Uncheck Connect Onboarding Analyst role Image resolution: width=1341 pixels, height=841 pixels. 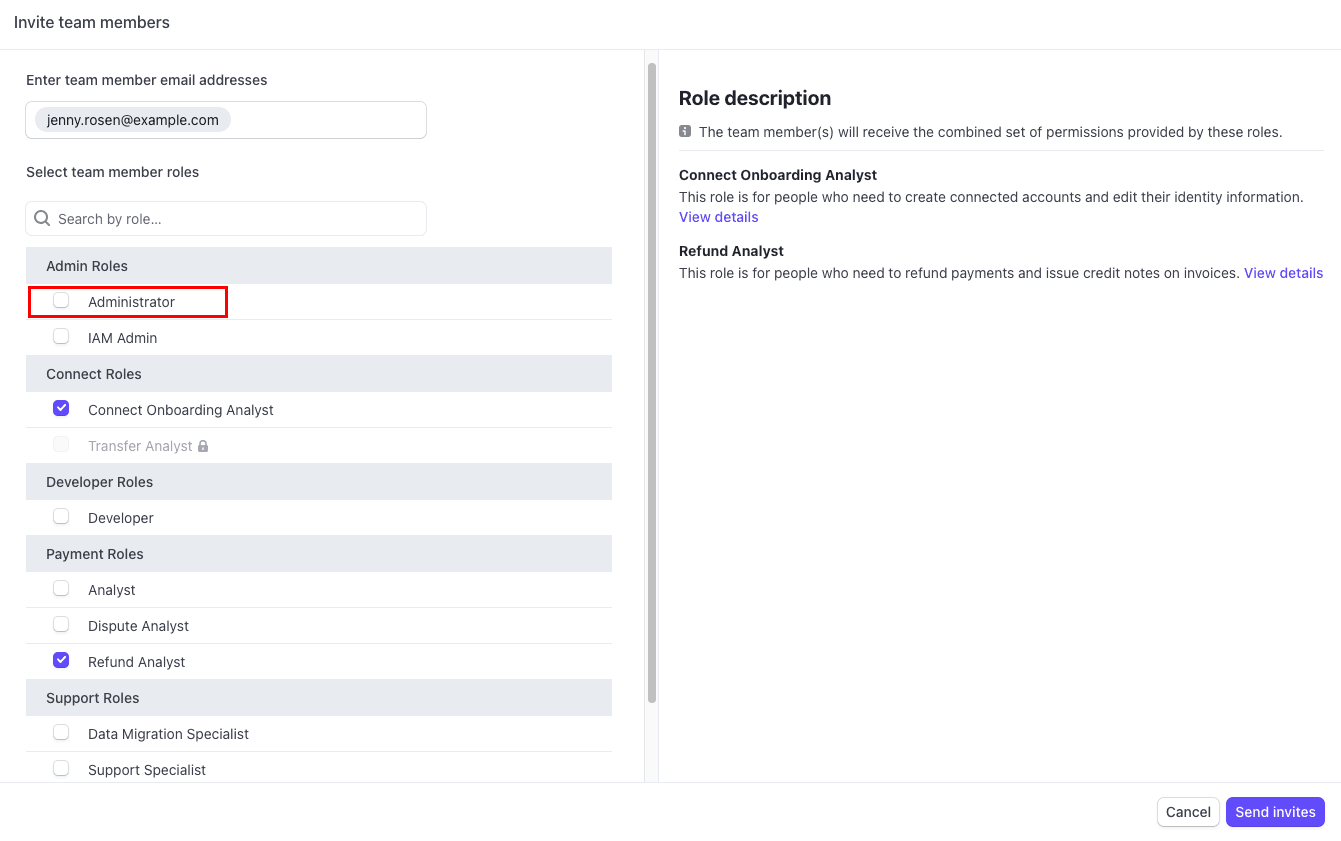click(61, 409)
